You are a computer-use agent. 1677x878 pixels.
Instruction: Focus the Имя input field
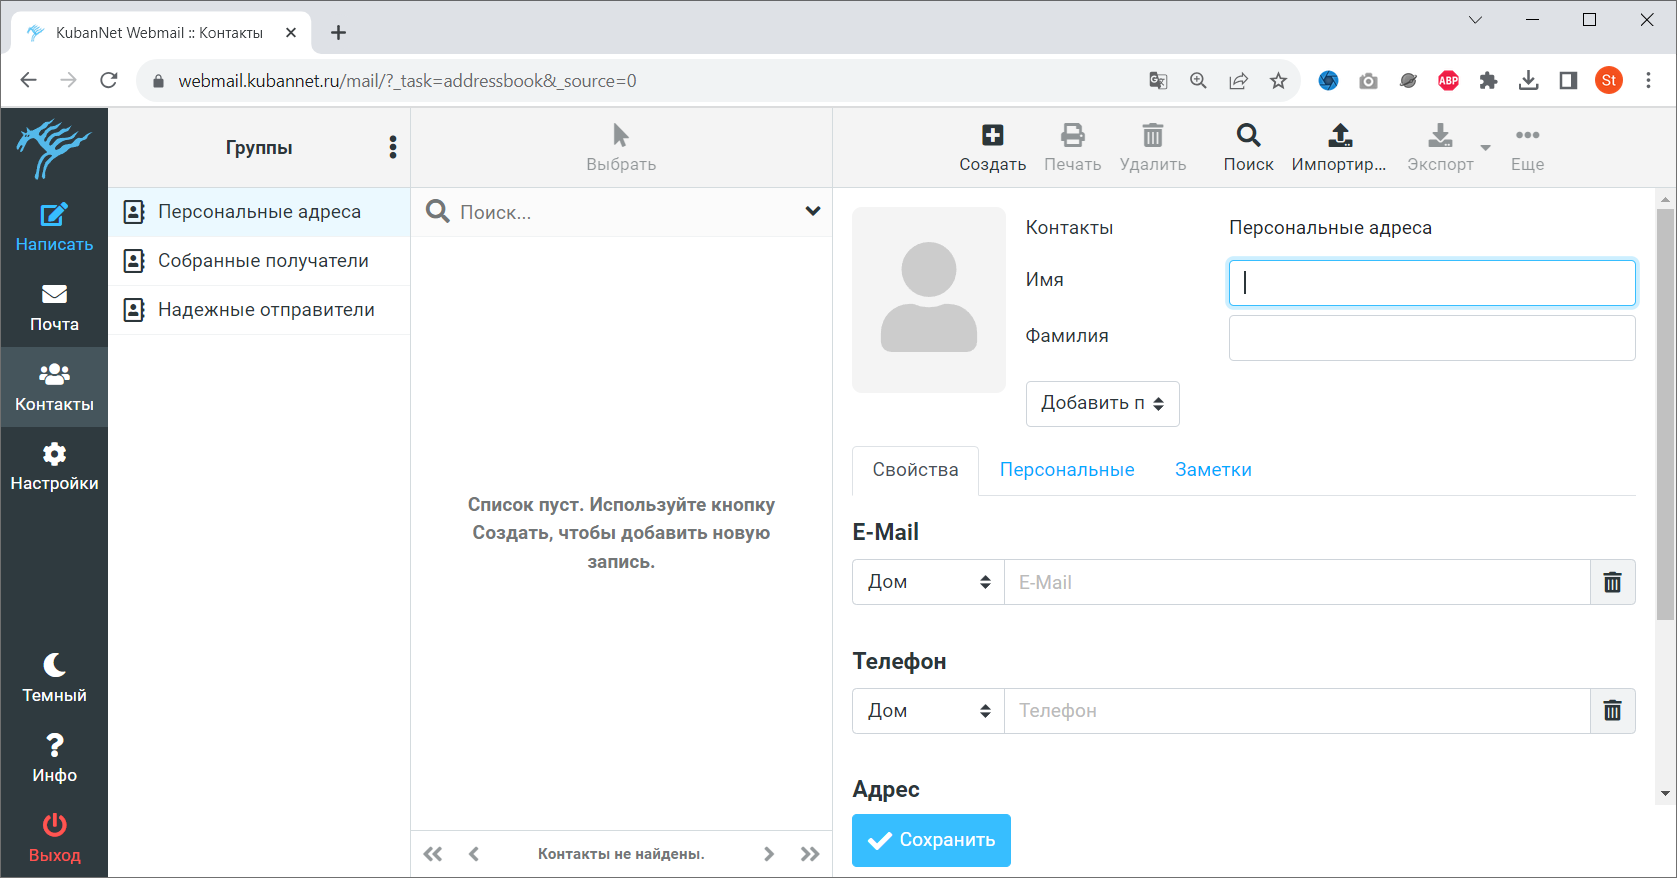[x=1432, y=283]
